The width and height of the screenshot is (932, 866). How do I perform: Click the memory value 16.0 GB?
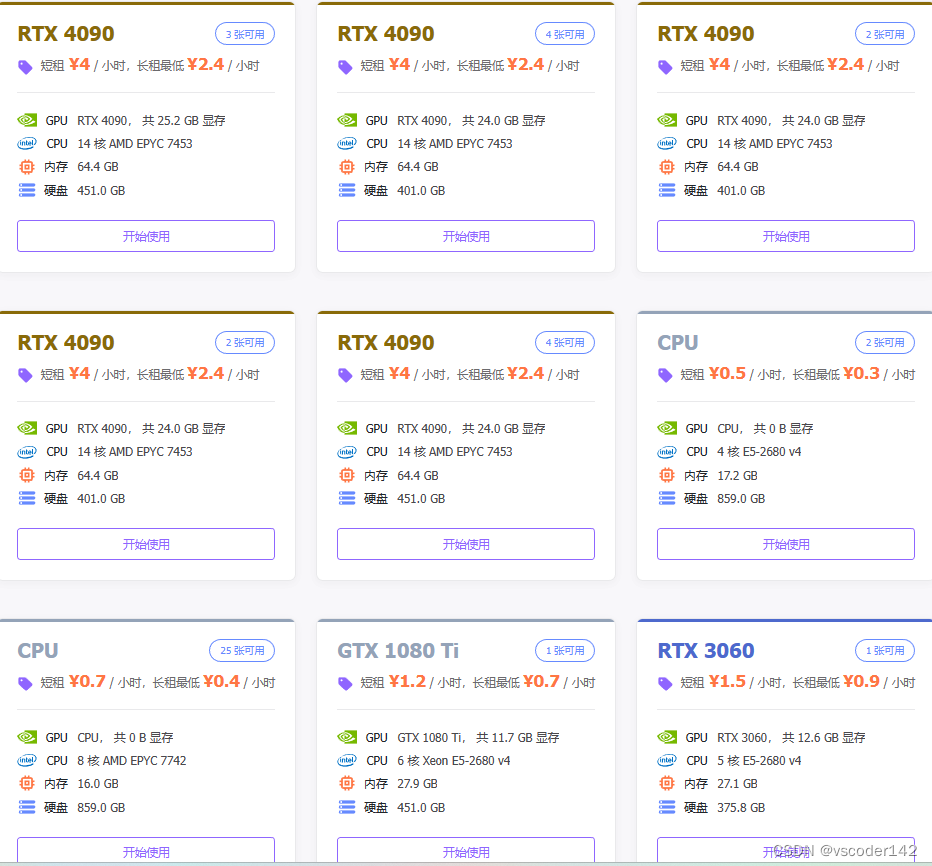pyautogui.click(x=97, y=784)
